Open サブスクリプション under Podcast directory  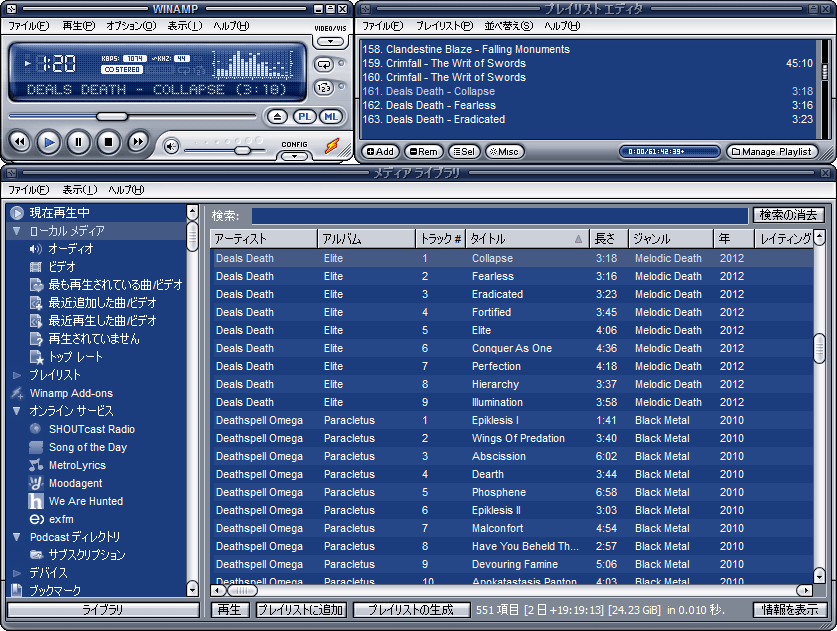tap(86, 555)
